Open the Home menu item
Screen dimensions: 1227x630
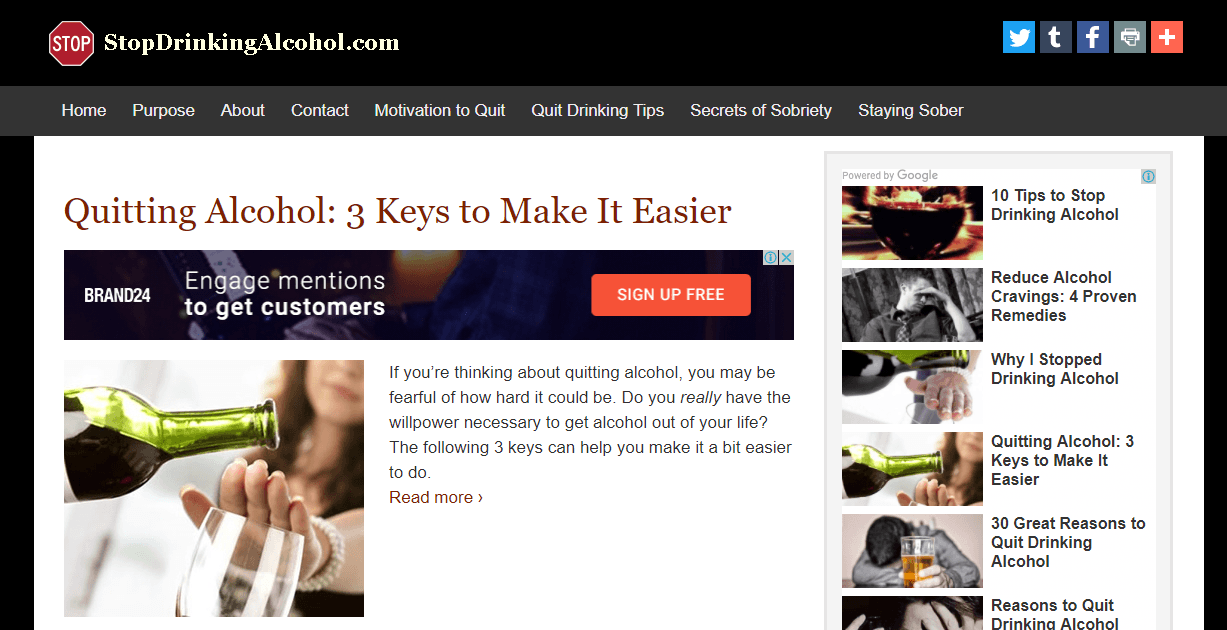(84, 111)
